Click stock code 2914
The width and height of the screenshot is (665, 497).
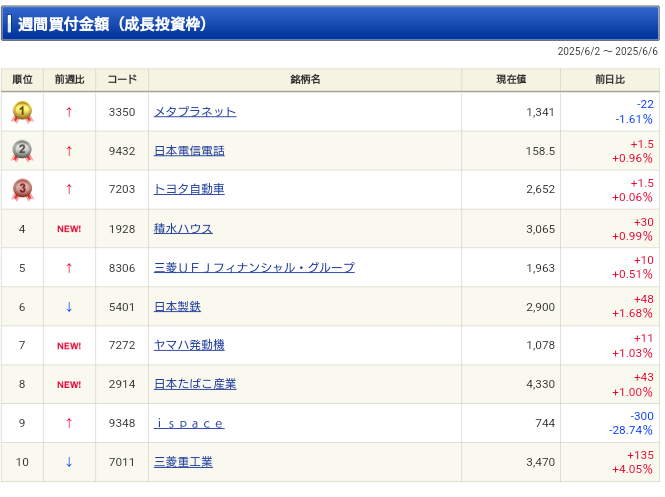pos(122,385)
